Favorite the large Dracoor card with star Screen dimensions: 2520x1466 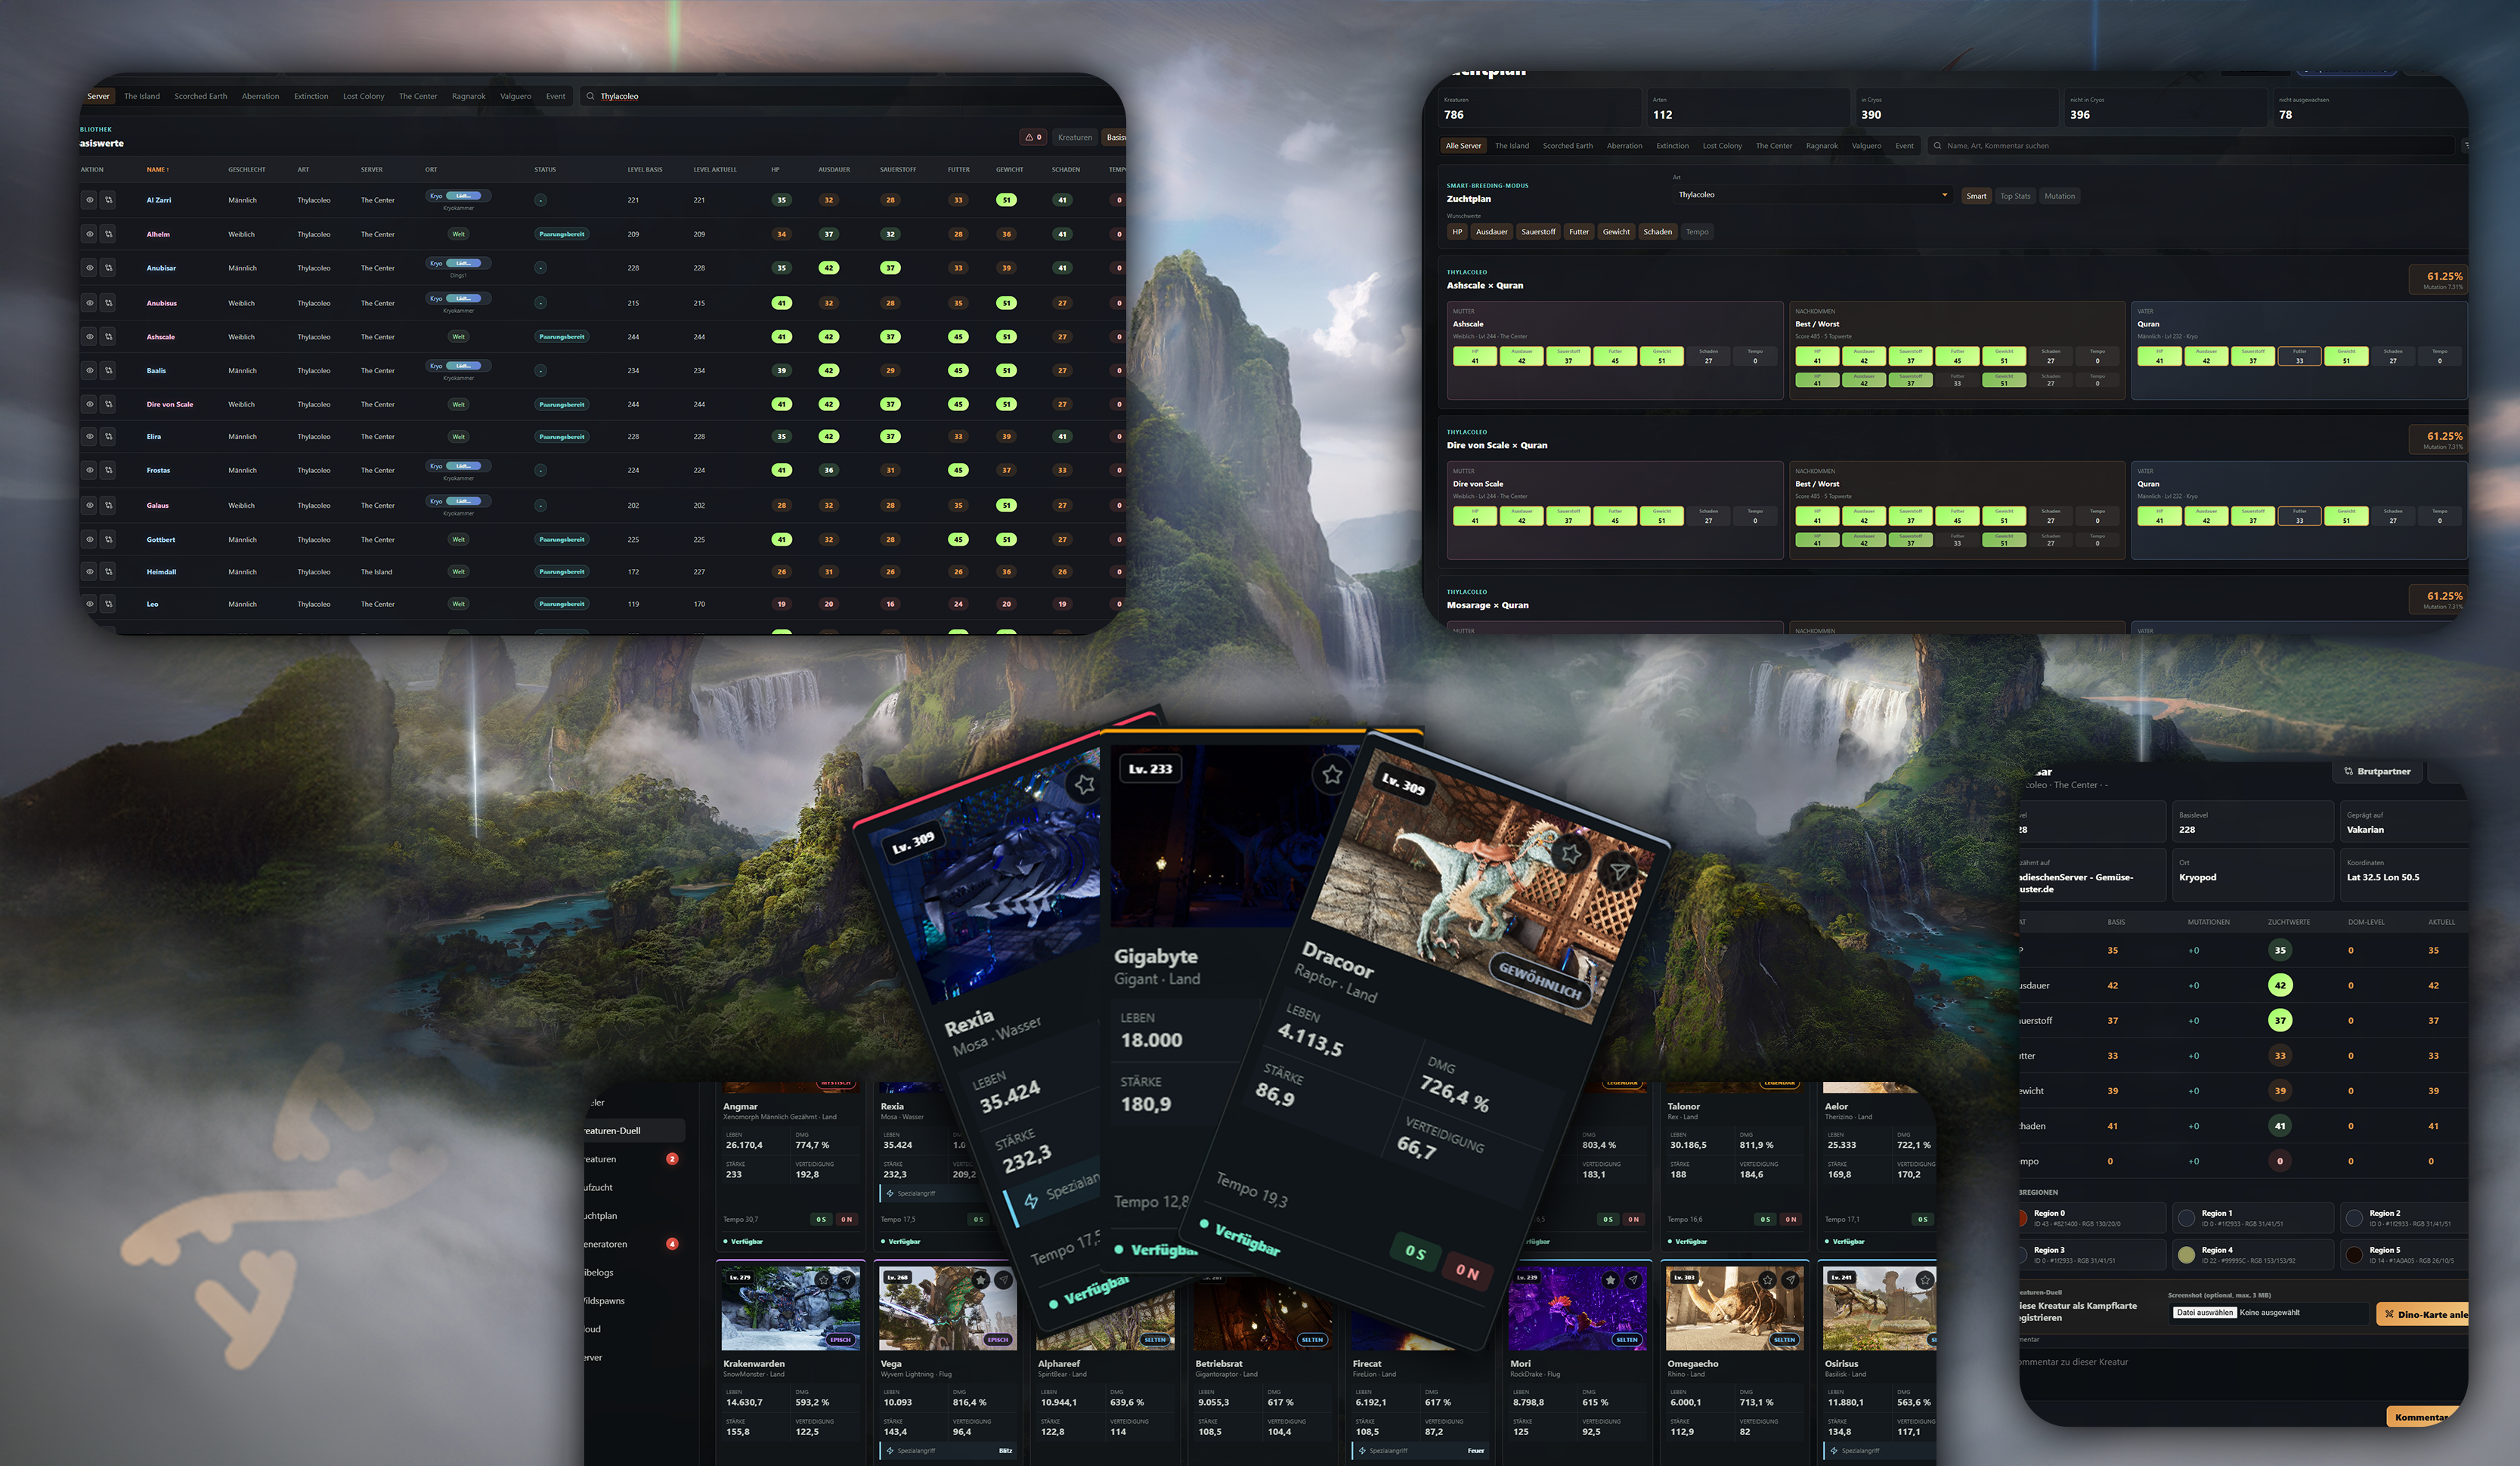(1571, 853)
